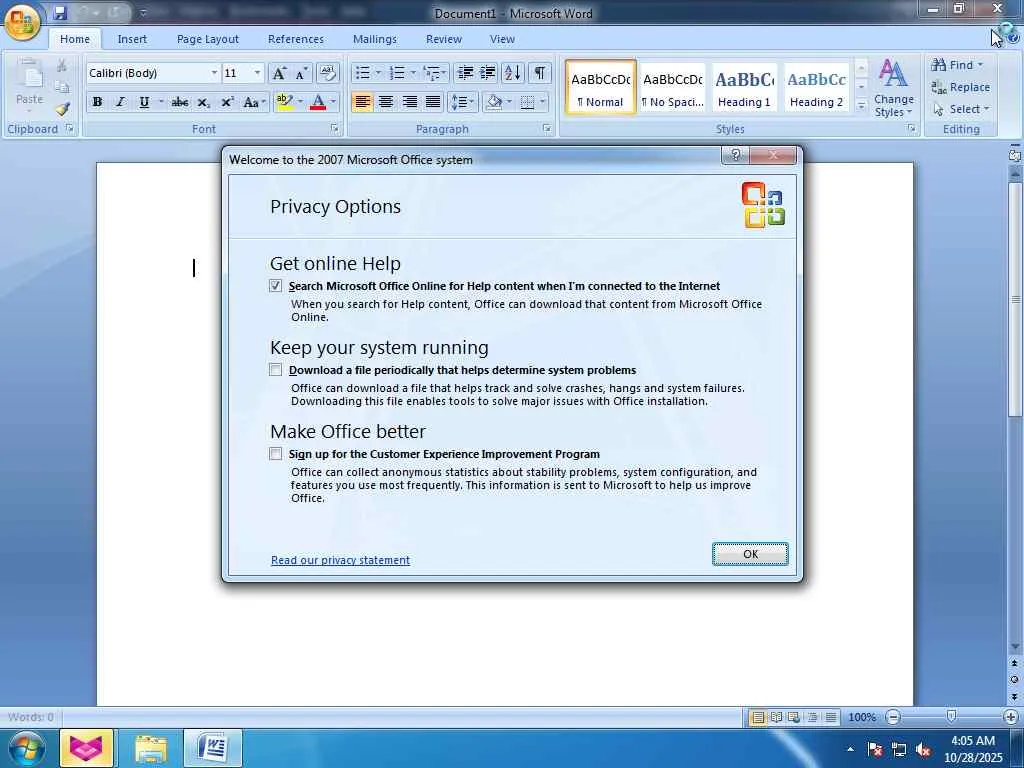Viewport: 1024px width, 768px height.
Task: Expand the Bullets list dropdown arrow
Action: (377, 73)
